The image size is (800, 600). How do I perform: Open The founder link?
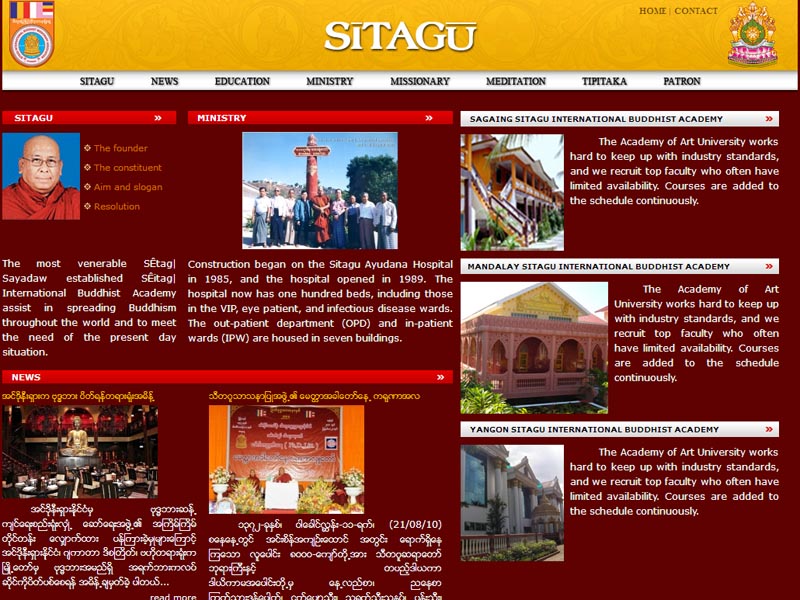(120, 148)
